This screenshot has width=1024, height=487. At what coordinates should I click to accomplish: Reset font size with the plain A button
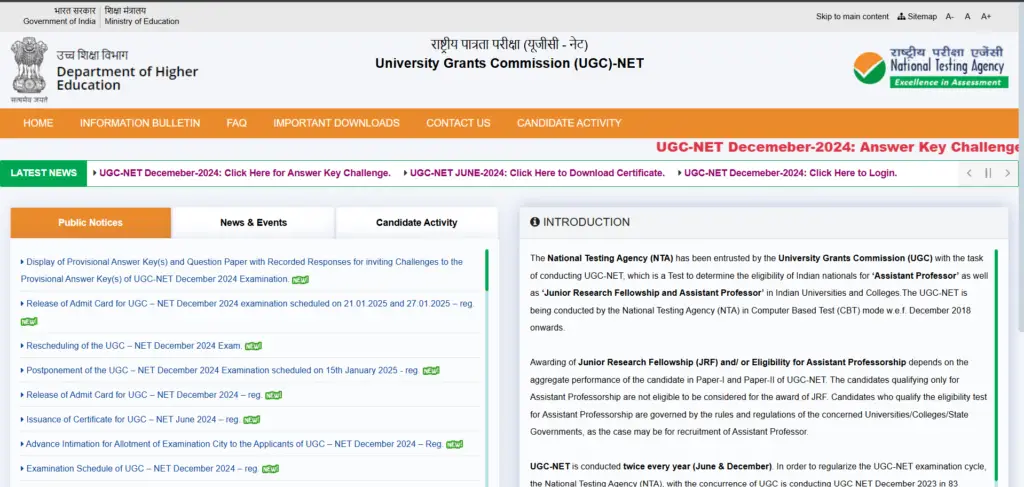(968, 16)
